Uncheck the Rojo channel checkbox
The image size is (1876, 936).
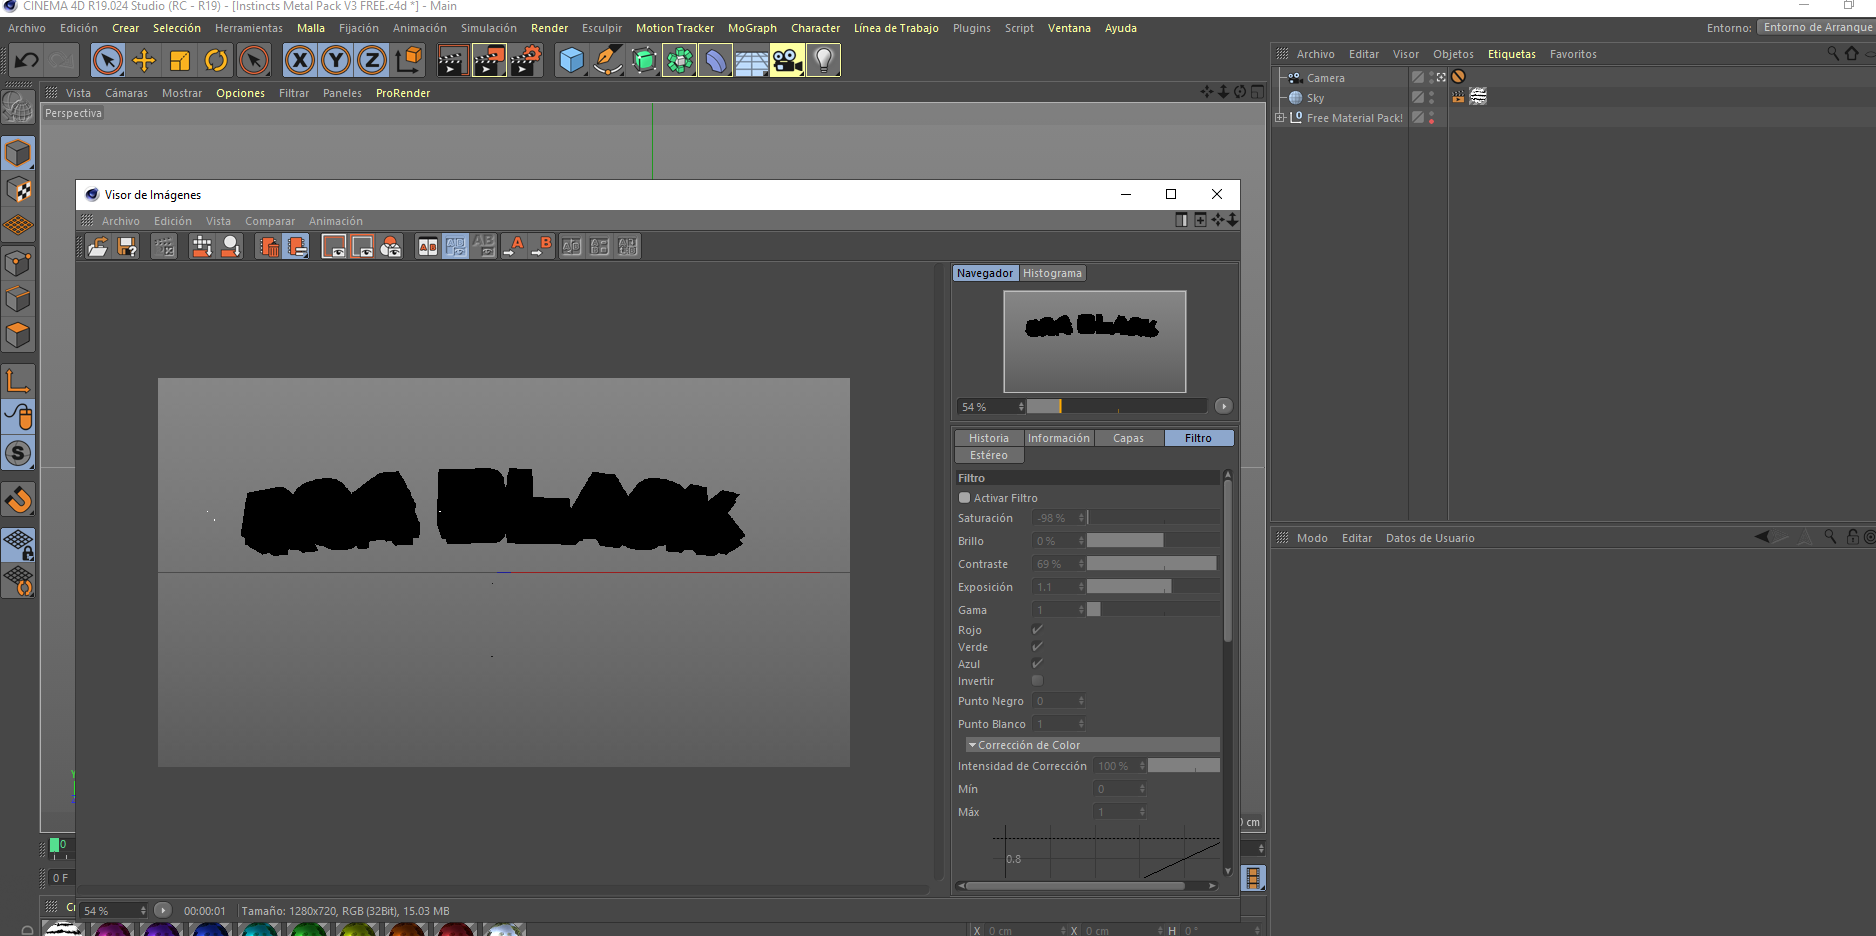[x=1037, y=630]
